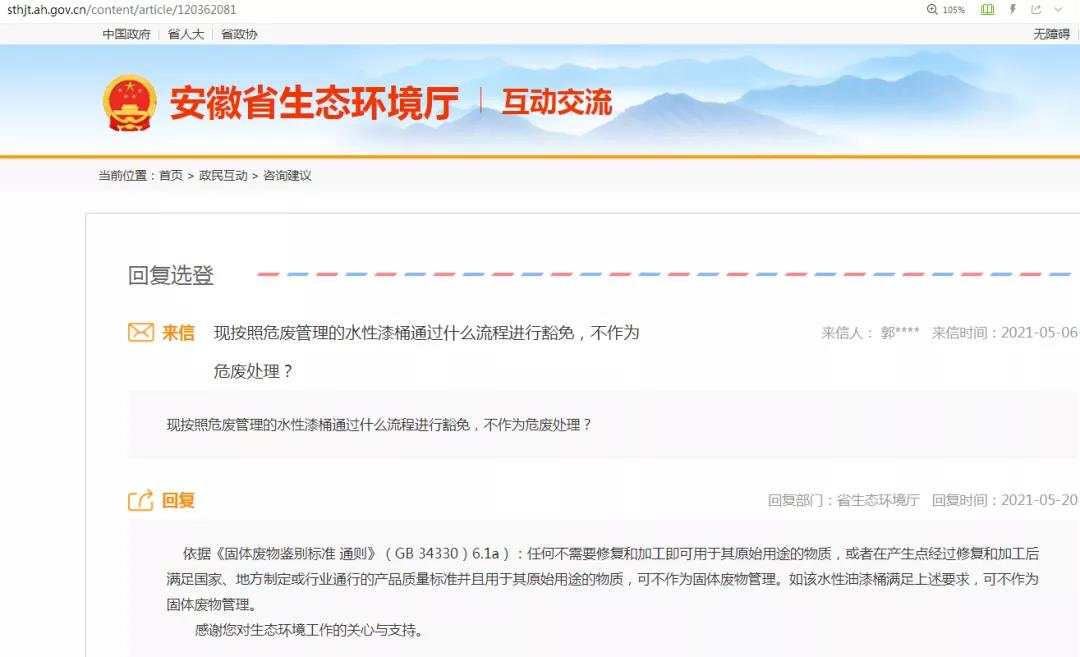Viewport: 1080px width, 657px height.
Task: Open the 无障碍 accessibility link
Action: click(1051, 34)
